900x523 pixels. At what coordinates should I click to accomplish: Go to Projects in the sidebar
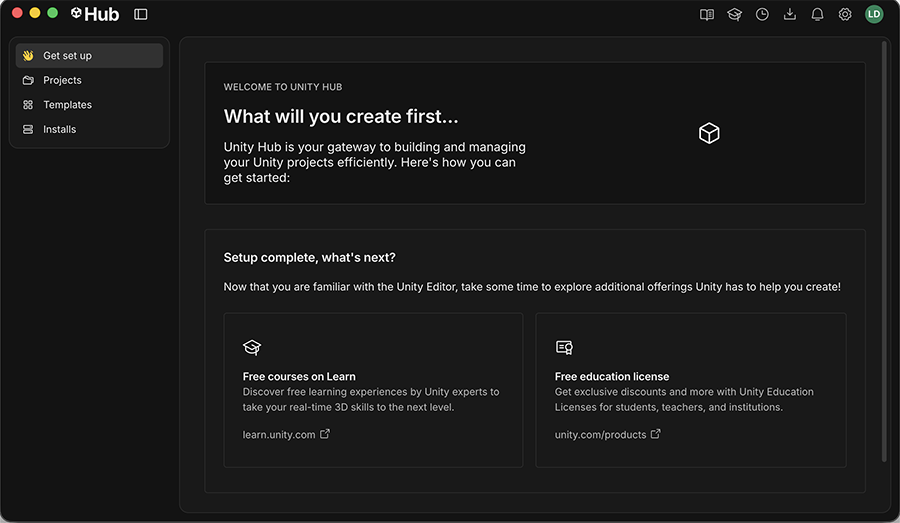tap(89, 80)
